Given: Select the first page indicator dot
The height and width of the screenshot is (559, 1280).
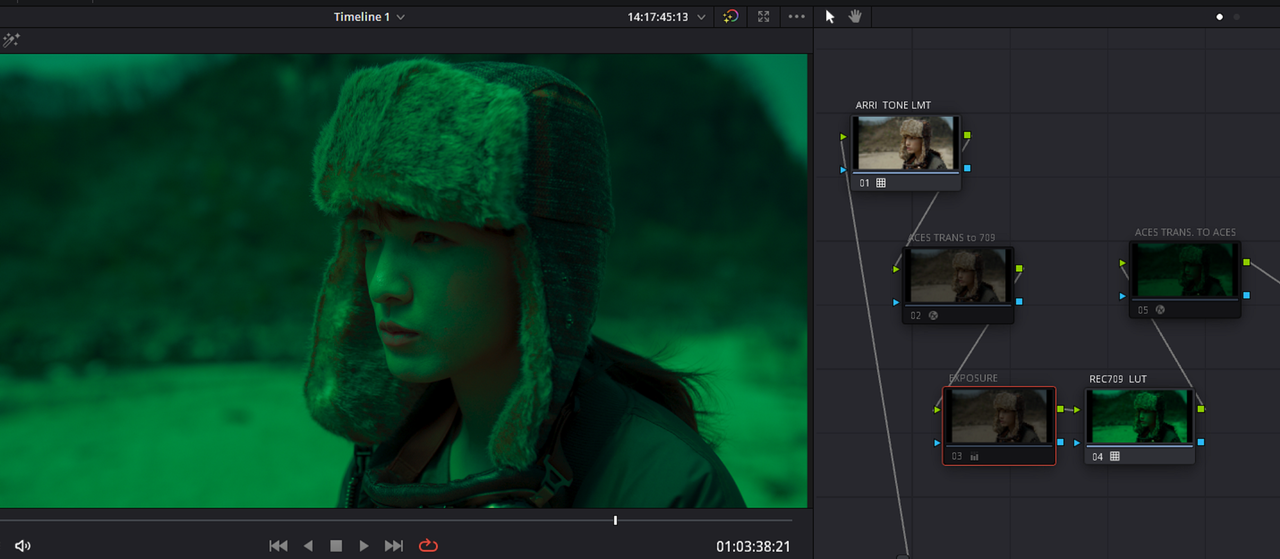Looking at the screenshot, I should click(1220, 17).
